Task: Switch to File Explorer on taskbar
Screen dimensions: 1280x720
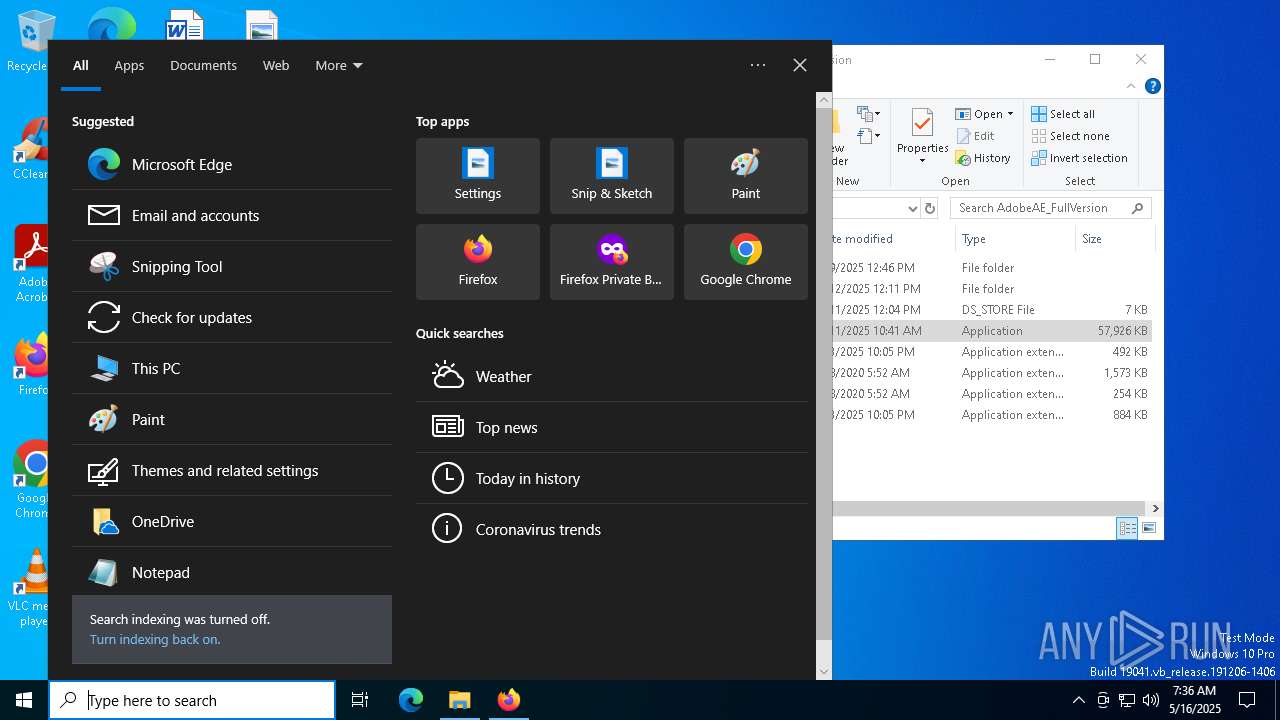Action: tap(459, 700)
